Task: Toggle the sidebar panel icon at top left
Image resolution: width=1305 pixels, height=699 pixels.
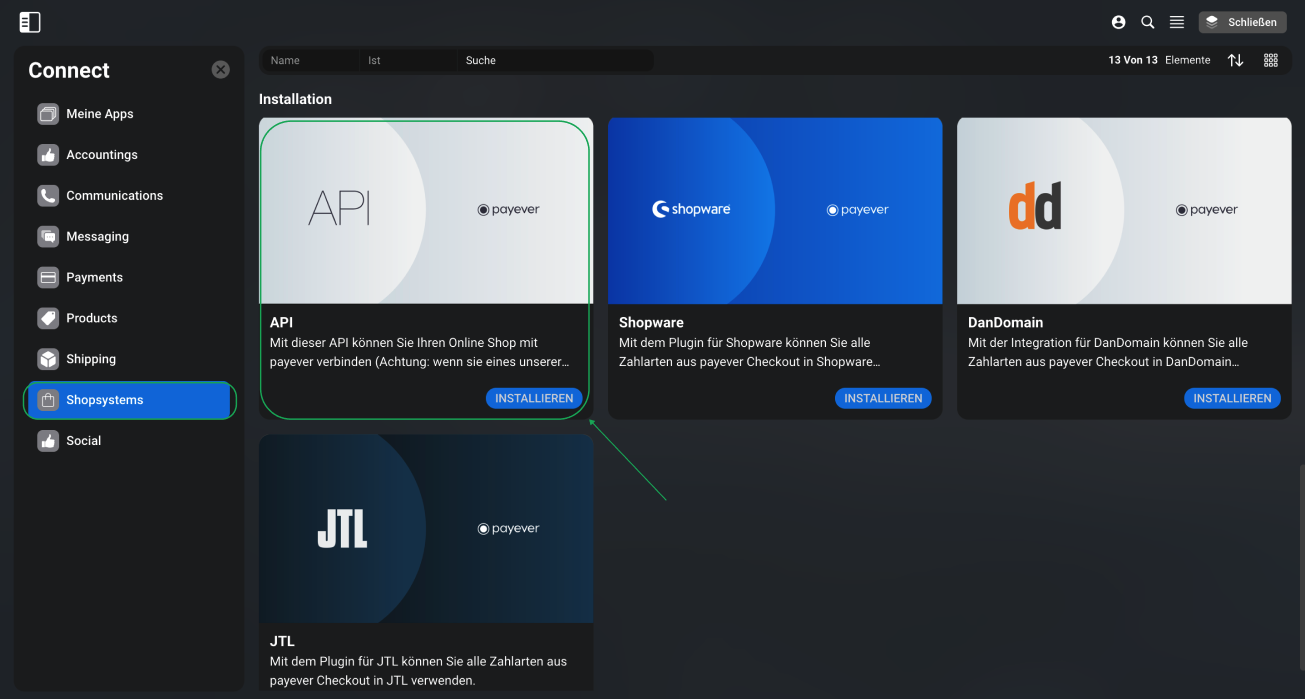Action: tap(30, 22)
